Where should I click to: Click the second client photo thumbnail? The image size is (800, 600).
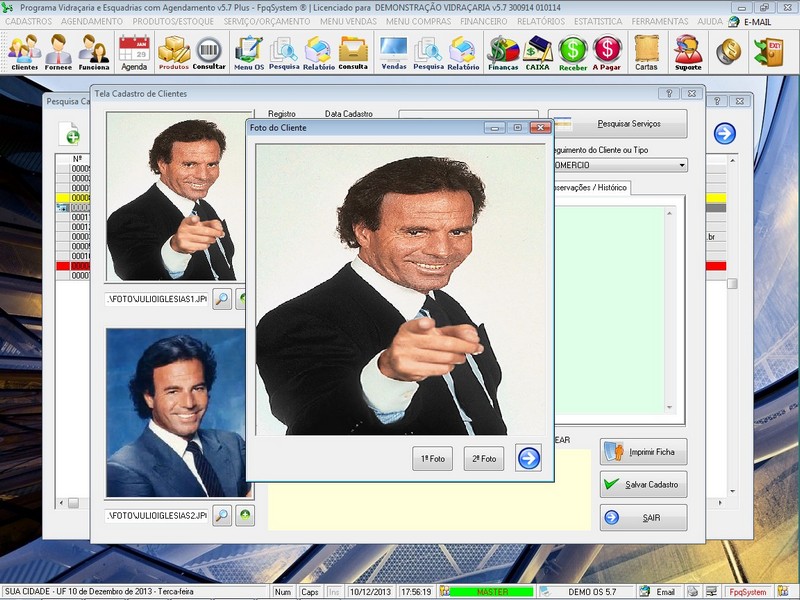click(x=176, y=412)
